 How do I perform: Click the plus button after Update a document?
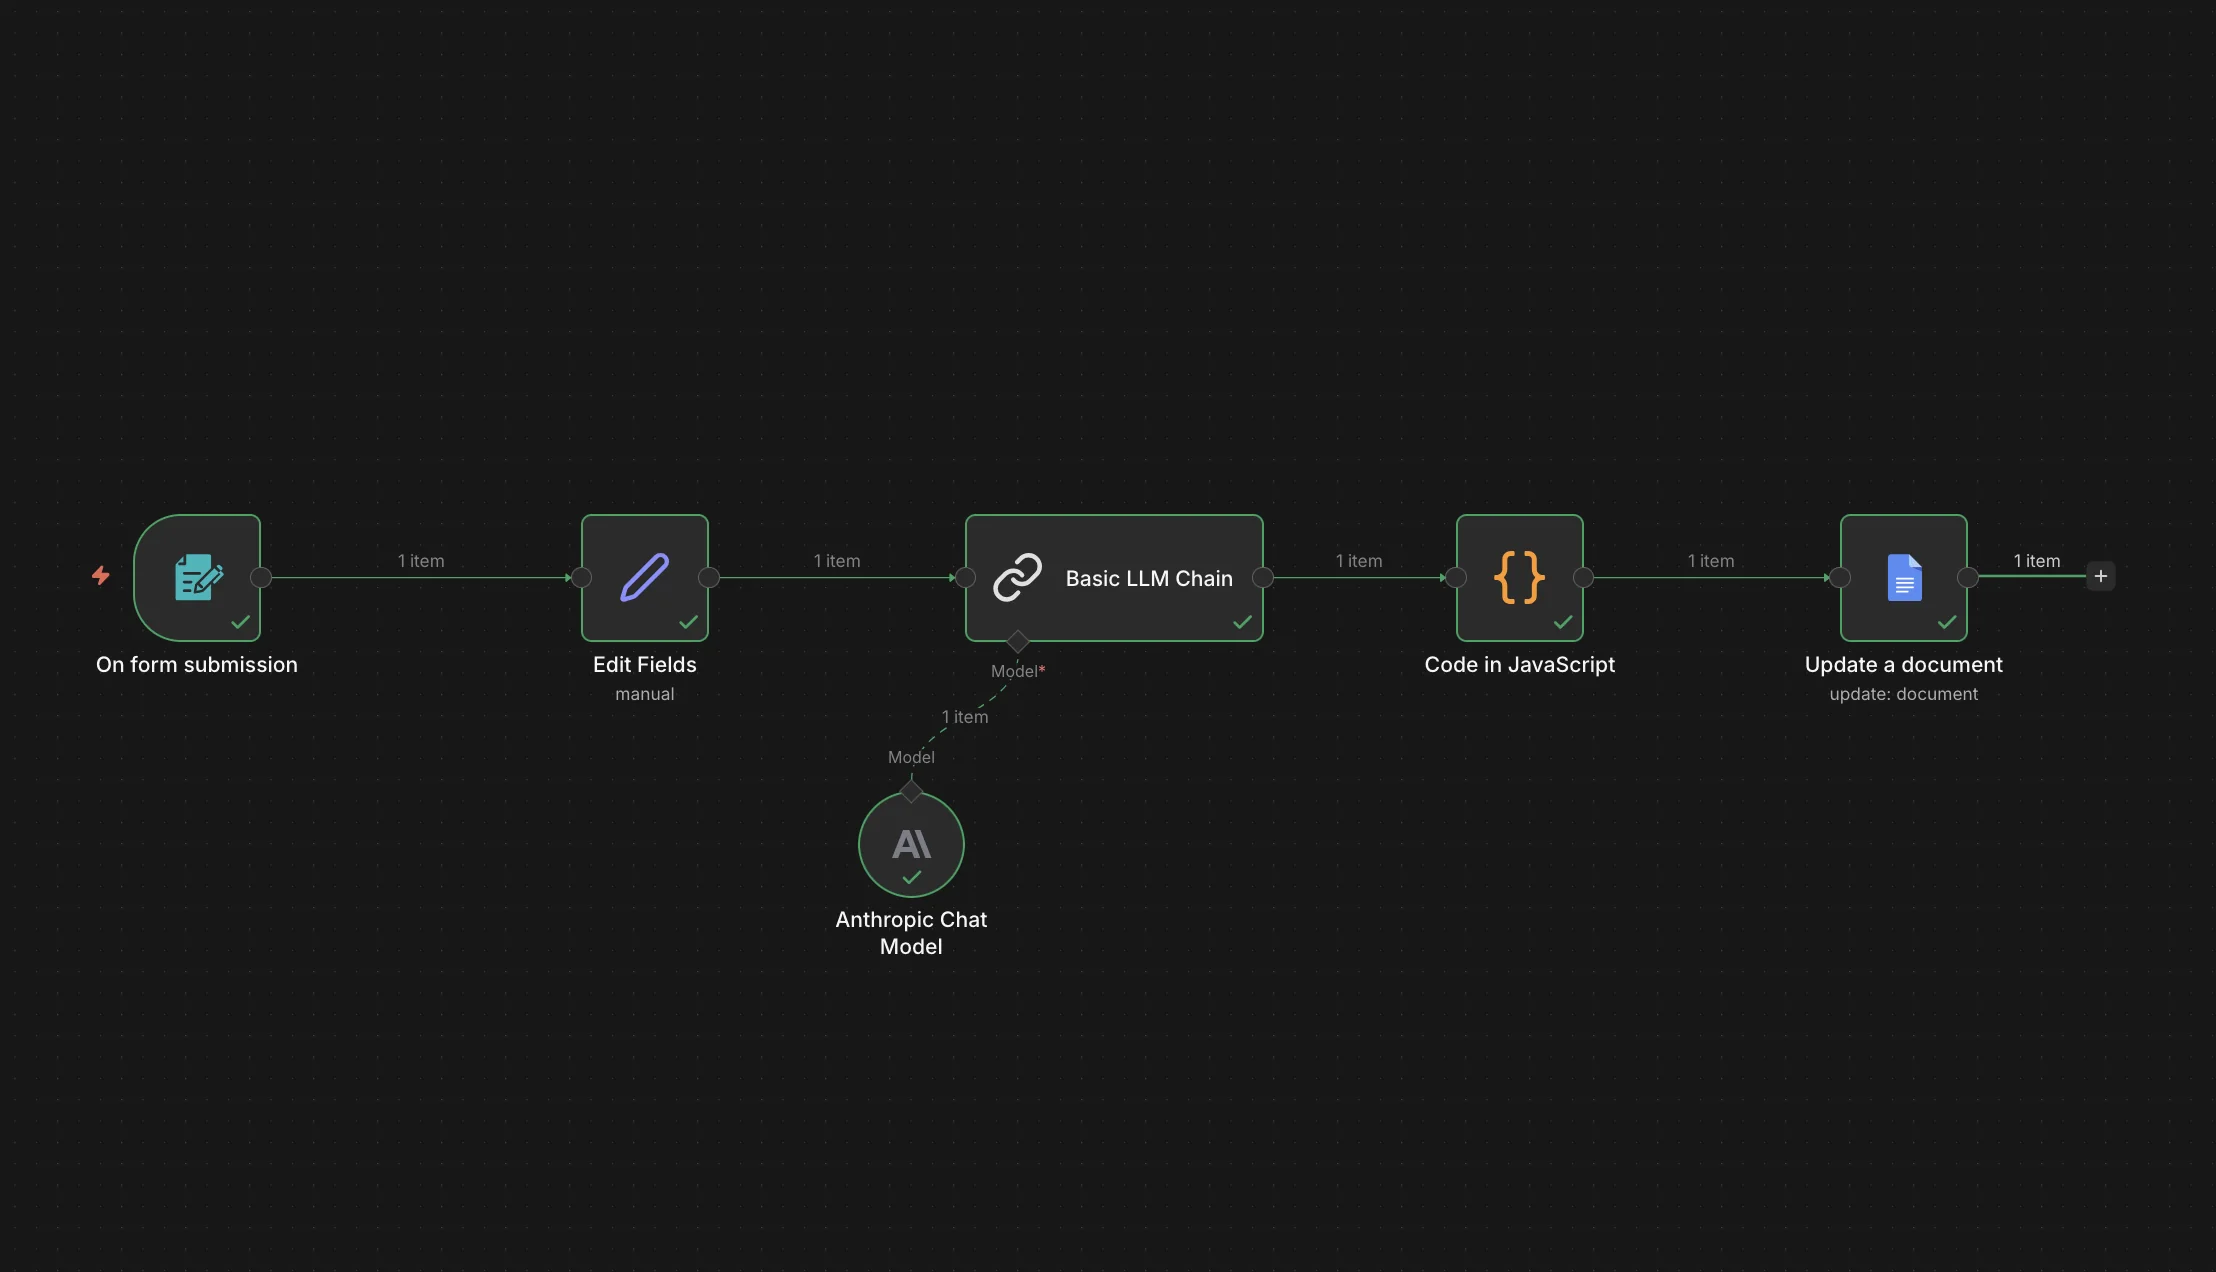[2099, 575]
